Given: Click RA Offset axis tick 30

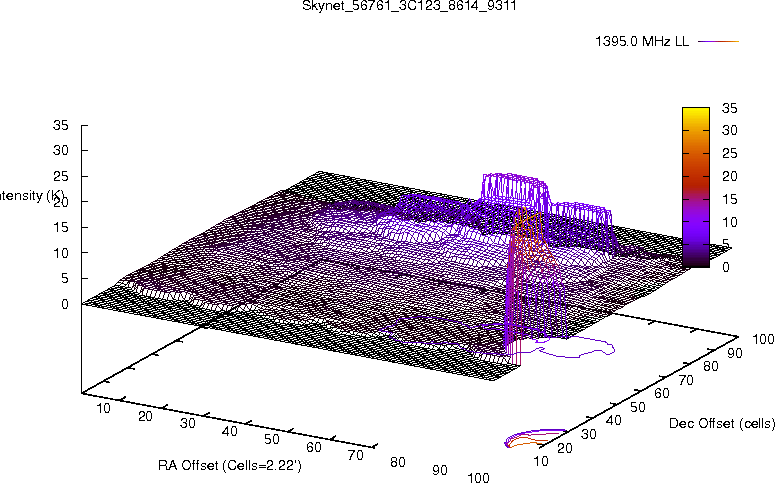Looking at the screenshot, I should tap(188, 424).
